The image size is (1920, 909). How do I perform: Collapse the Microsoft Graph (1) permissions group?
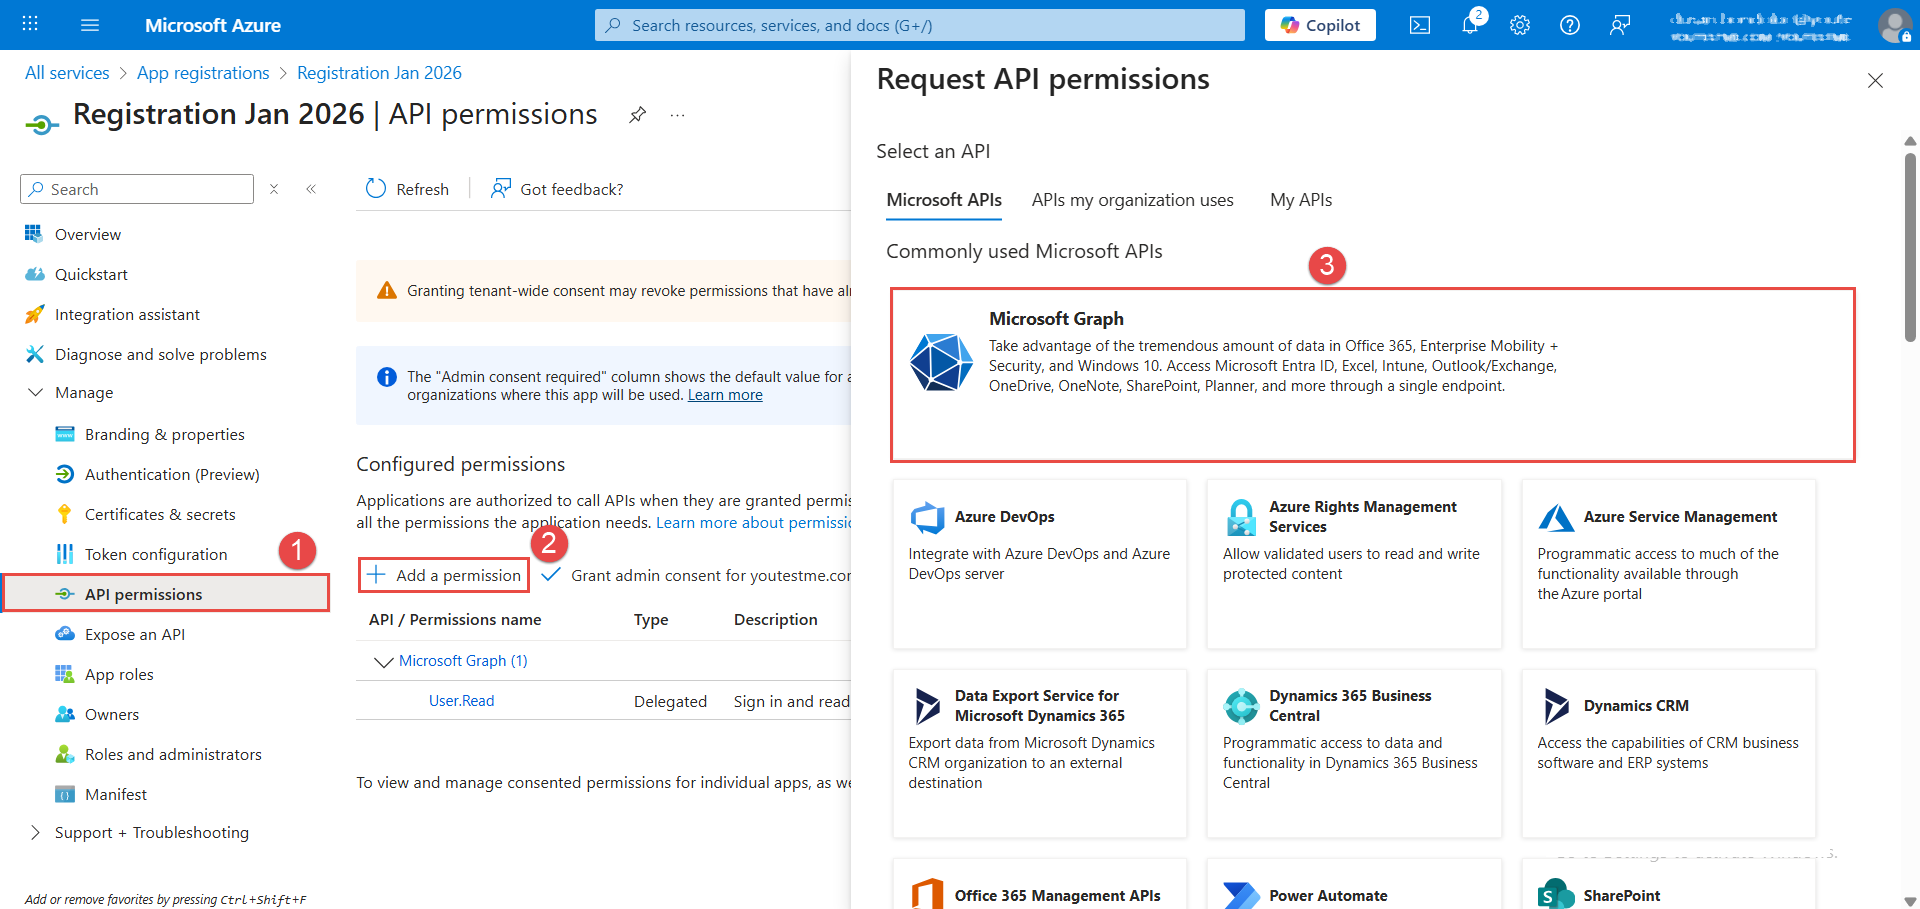point(383,662)
